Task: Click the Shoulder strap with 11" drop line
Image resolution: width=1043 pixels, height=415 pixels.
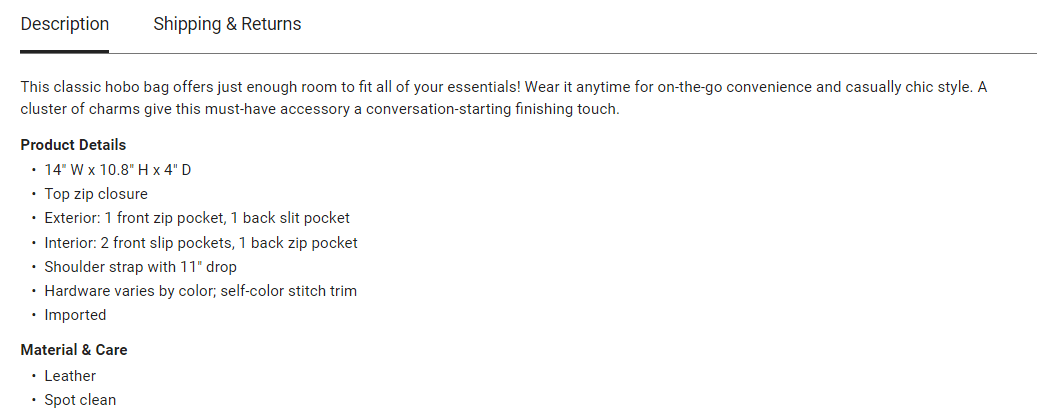Action: [140, 267]
